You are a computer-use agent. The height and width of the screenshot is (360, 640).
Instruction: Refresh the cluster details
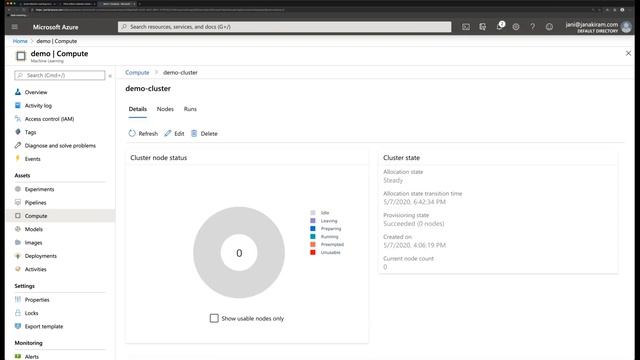click(x=143, y=133)
